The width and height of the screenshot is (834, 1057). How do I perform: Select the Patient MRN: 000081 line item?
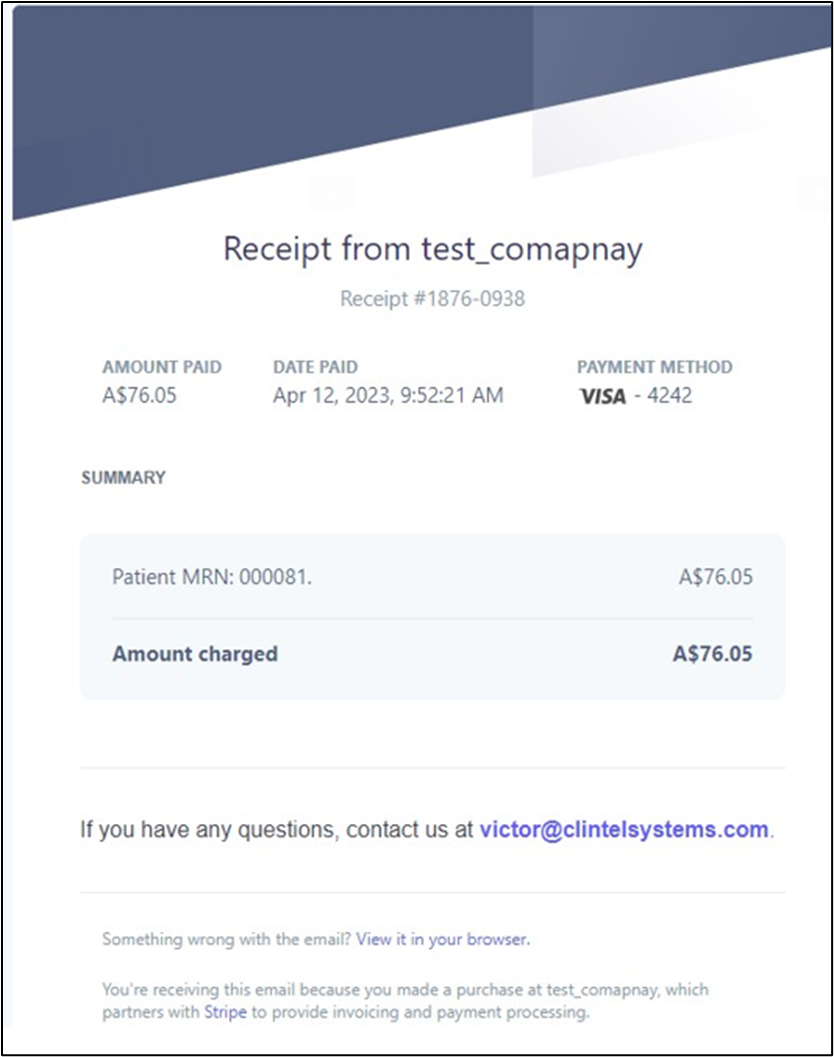click(212, 577)
